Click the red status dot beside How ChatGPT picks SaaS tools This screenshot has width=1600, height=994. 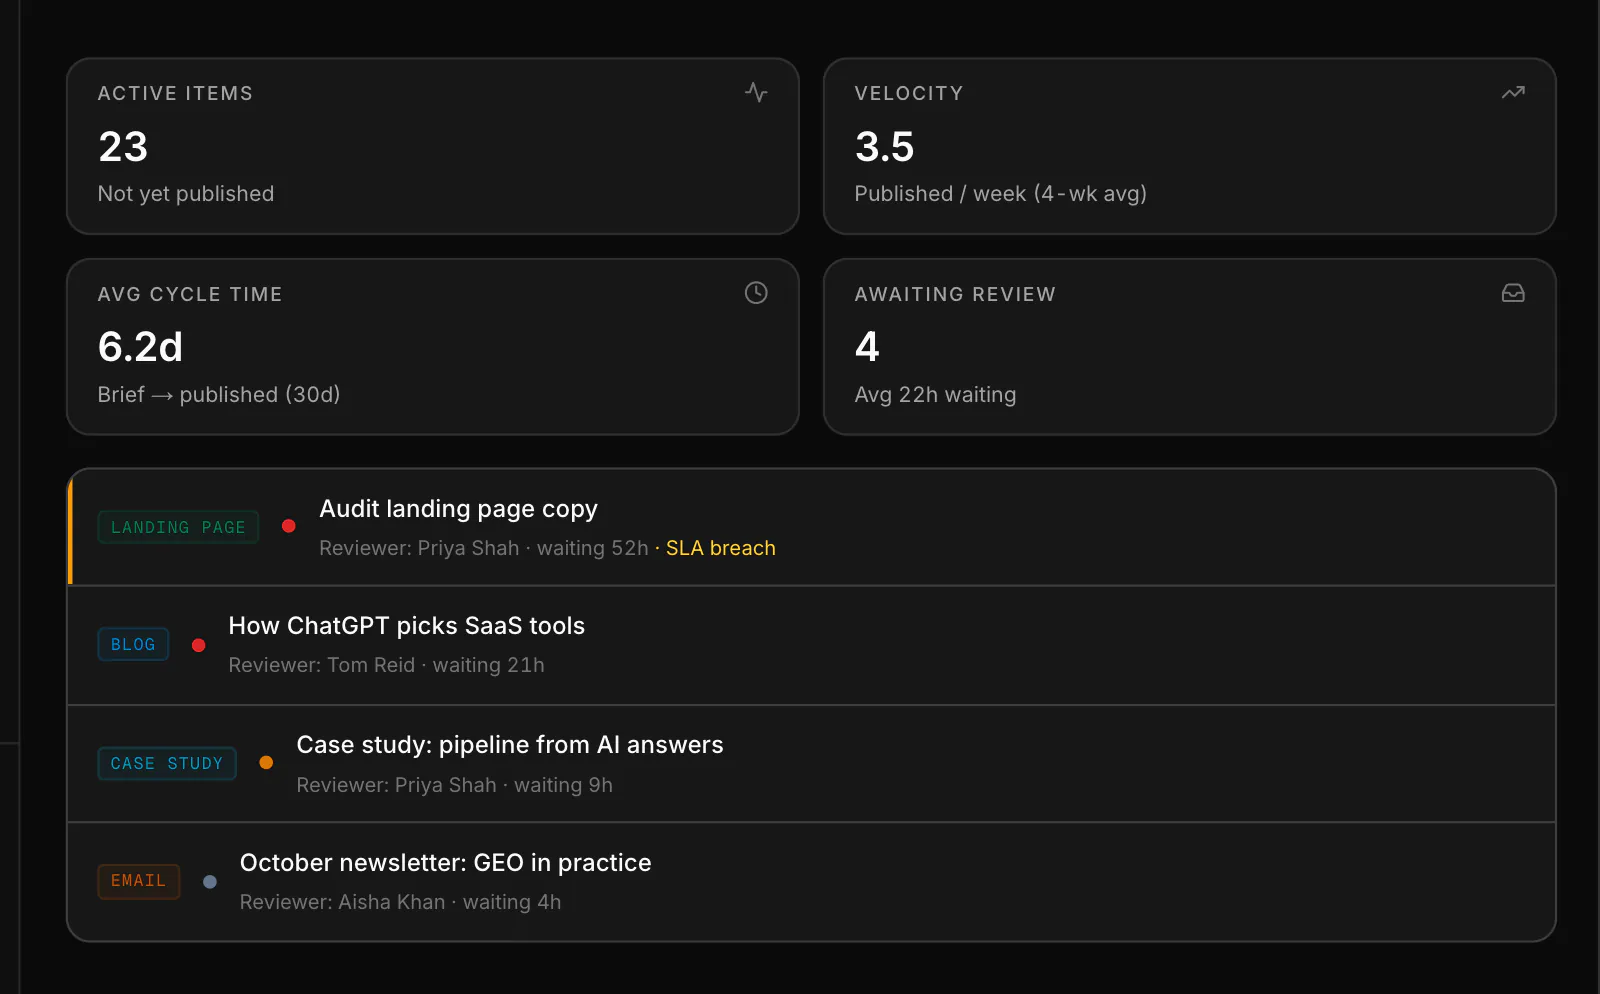click(199, 645)
